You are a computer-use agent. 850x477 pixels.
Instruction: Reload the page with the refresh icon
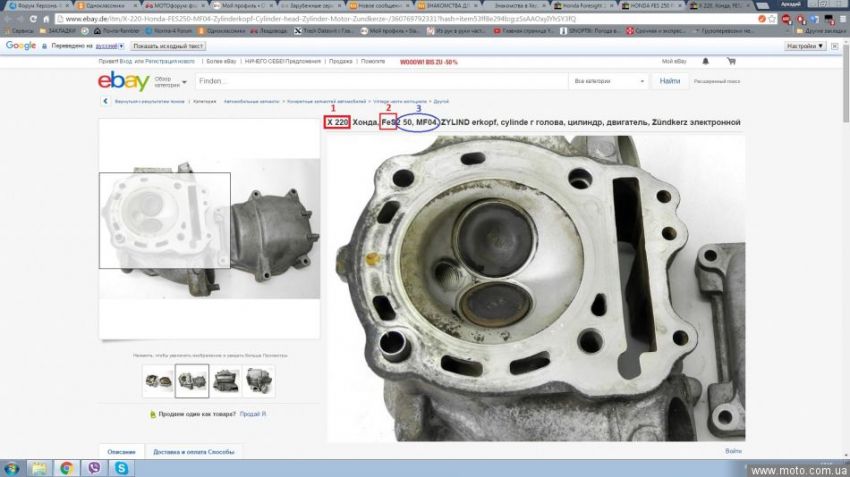point(33,19)
